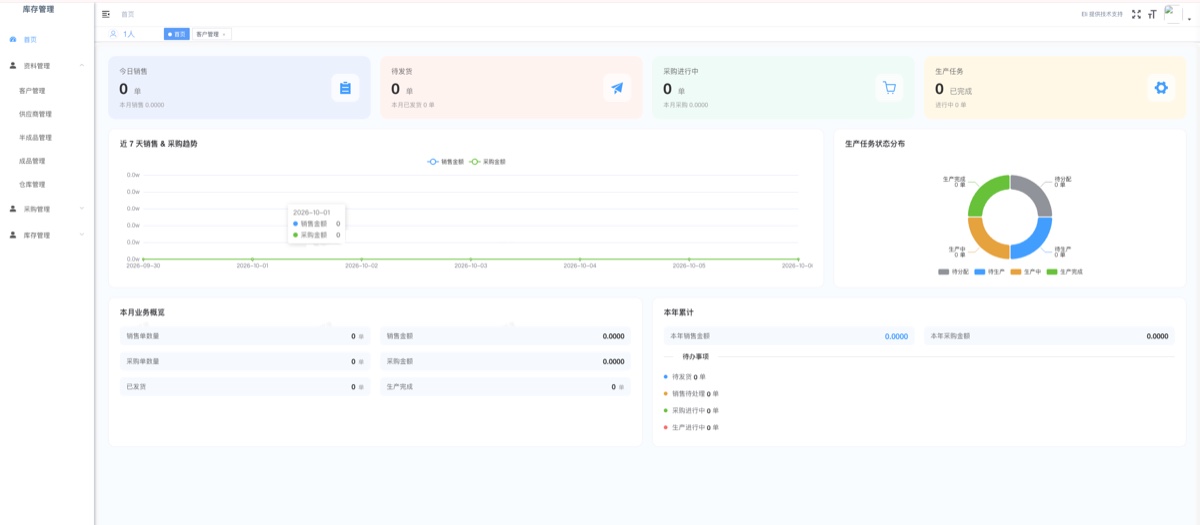Toggle 采购金额 series in chart legend
The image size is (1200, 525).
pos(488,161)
